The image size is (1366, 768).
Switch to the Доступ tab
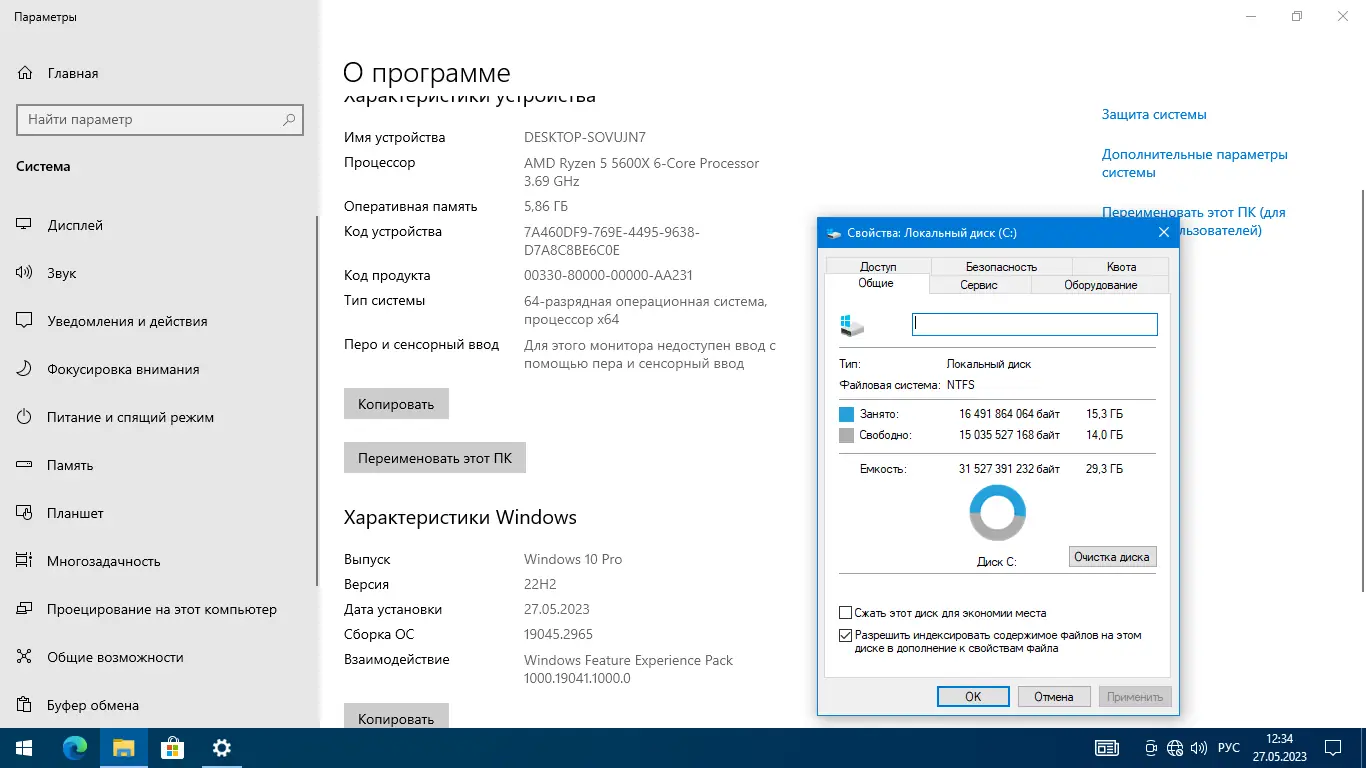(878, 267)
